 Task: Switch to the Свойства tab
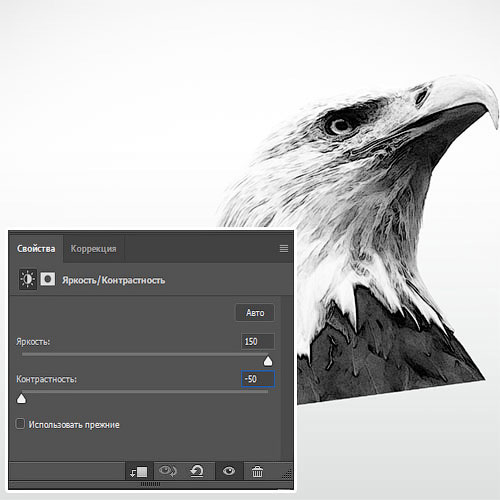point(36,249)
